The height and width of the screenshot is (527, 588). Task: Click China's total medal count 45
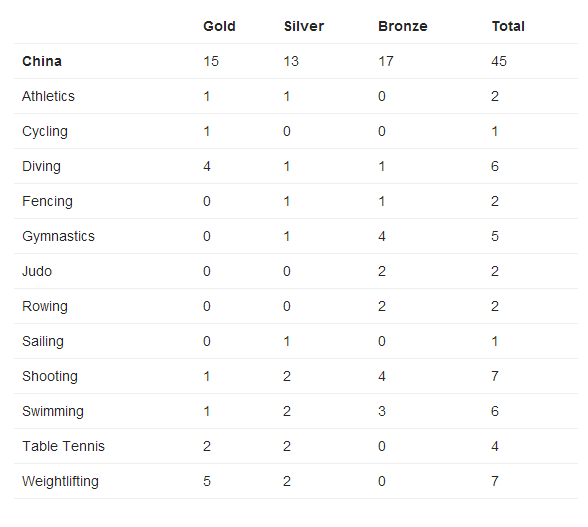(499, 61)
